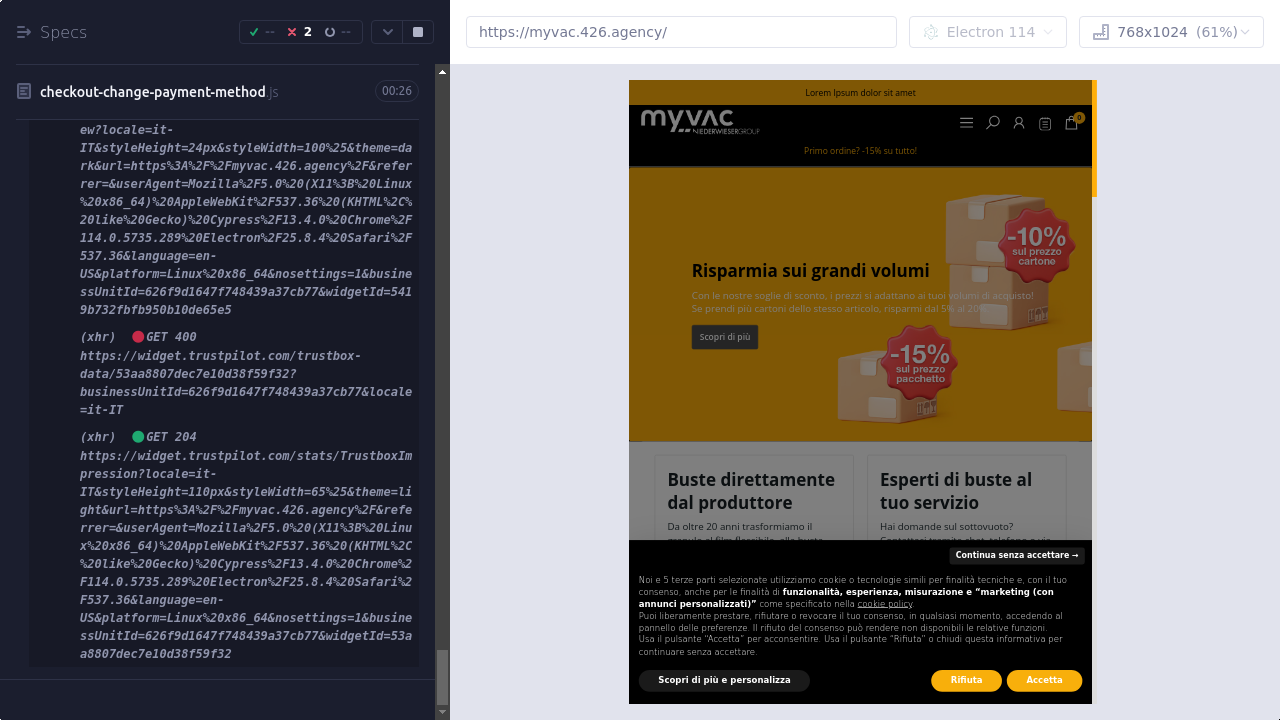Click Scopri di più e personalizza
The height and width of the screenshot is (720, 1280).
[724, 681]
